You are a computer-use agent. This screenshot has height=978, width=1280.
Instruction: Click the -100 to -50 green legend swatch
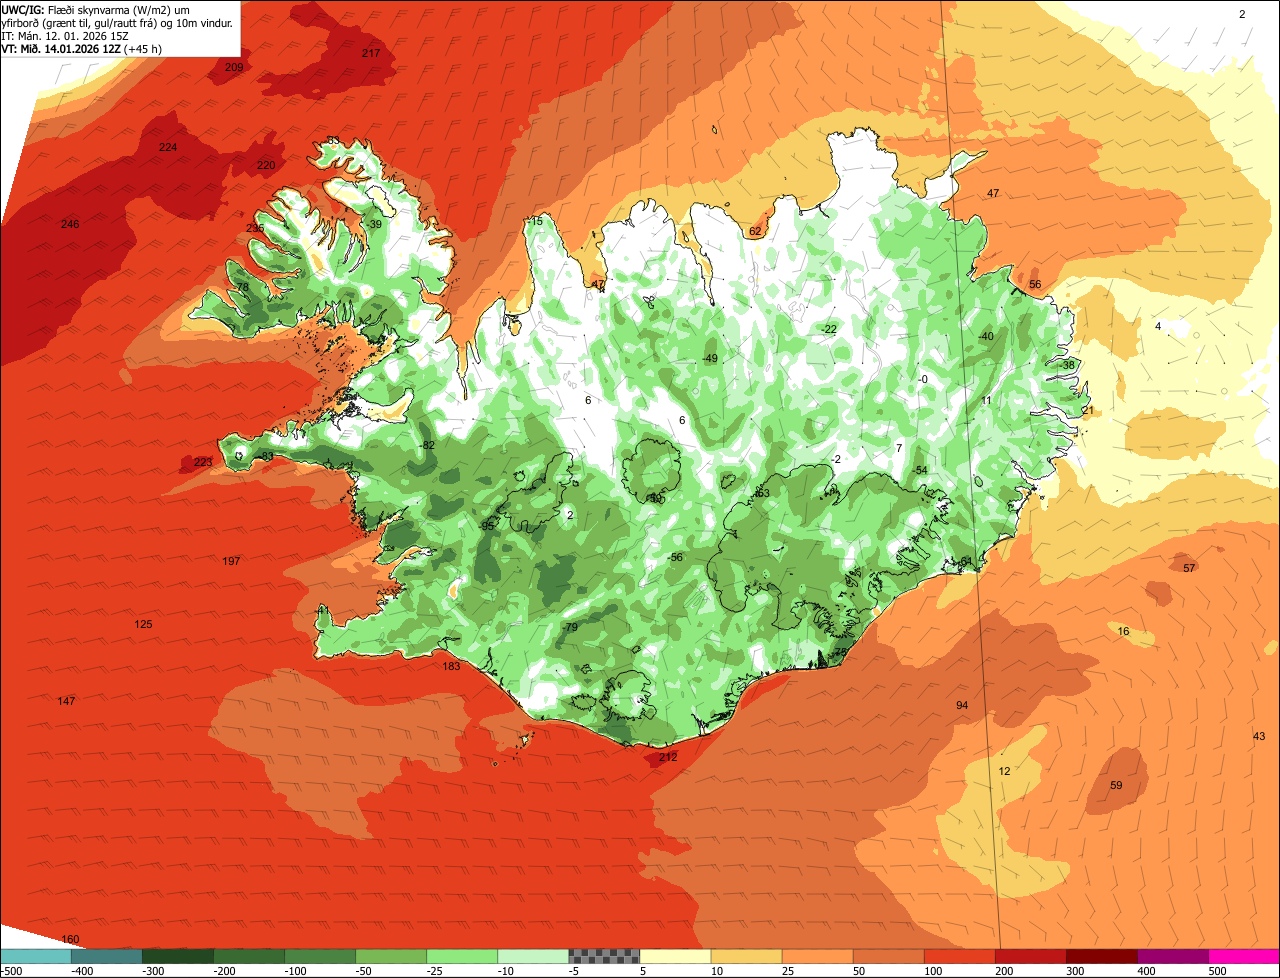click(319, 956)
